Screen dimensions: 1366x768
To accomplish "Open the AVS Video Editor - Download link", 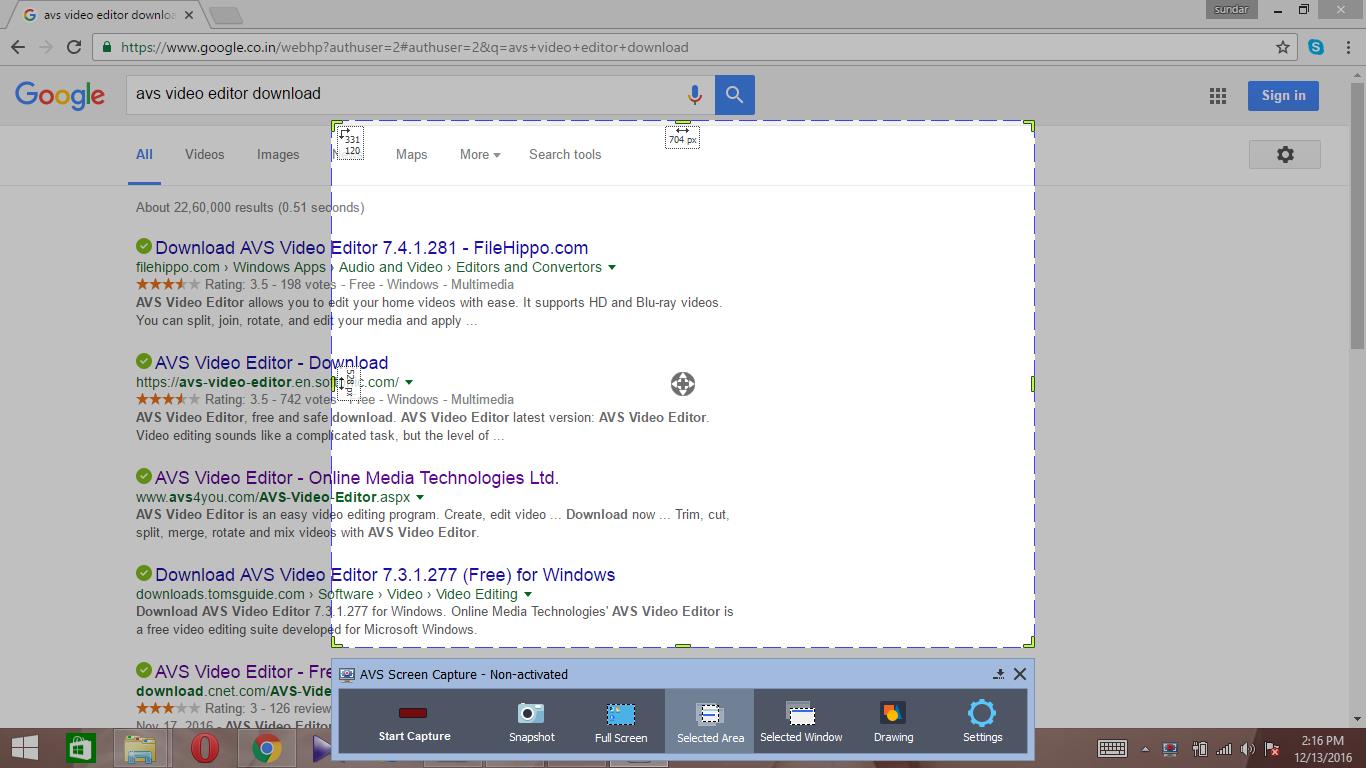I will 271,363.
